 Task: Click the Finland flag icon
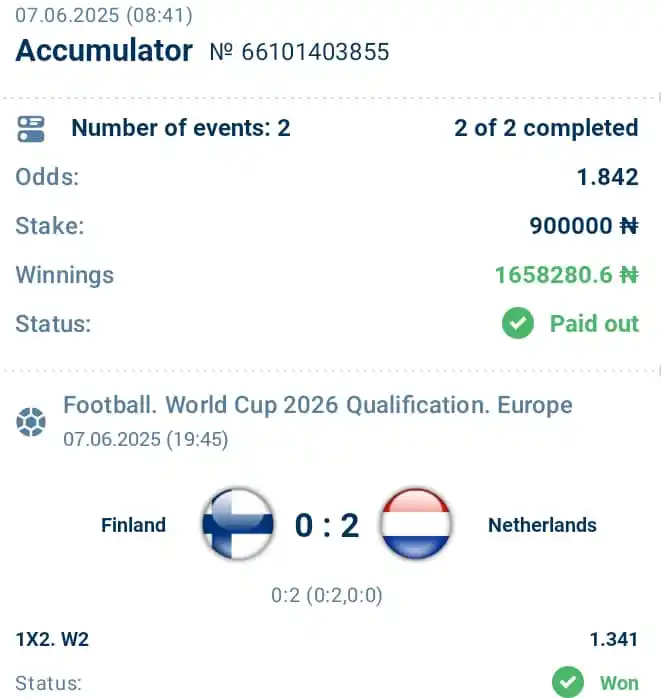coord(238,524)
